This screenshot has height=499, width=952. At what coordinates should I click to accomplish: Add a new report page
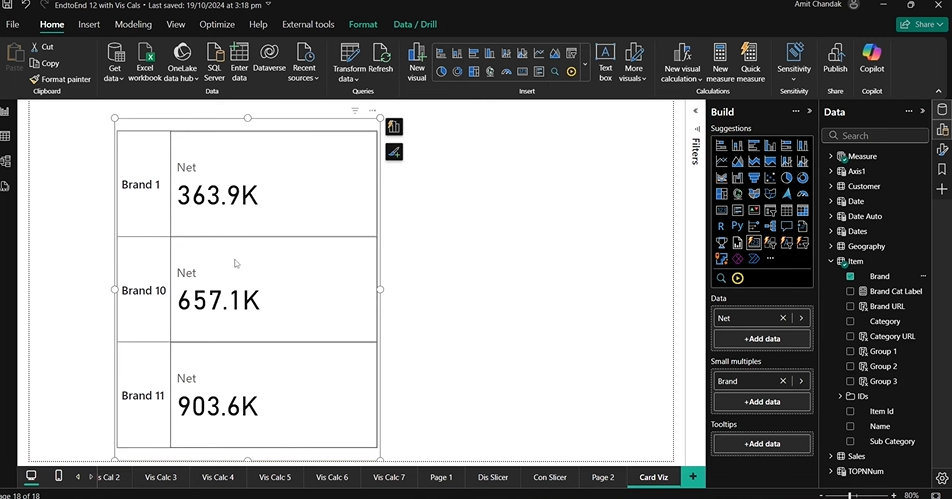point(693,477)
